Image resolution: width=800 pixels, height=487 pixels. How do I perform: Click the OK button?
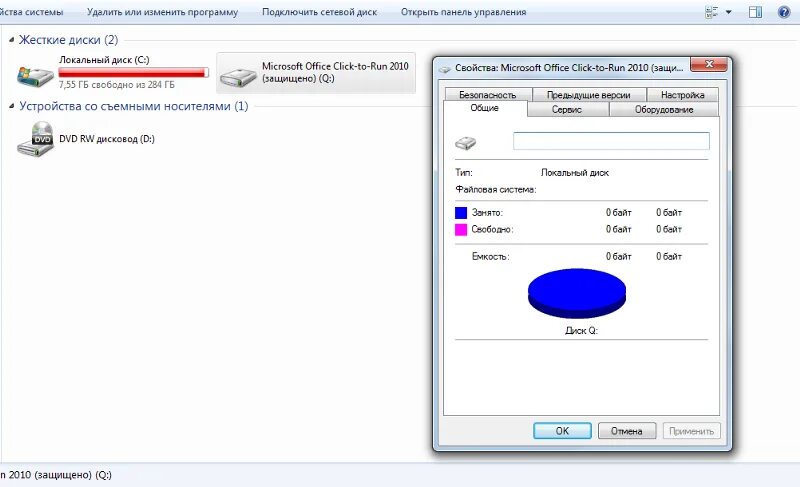562,431
